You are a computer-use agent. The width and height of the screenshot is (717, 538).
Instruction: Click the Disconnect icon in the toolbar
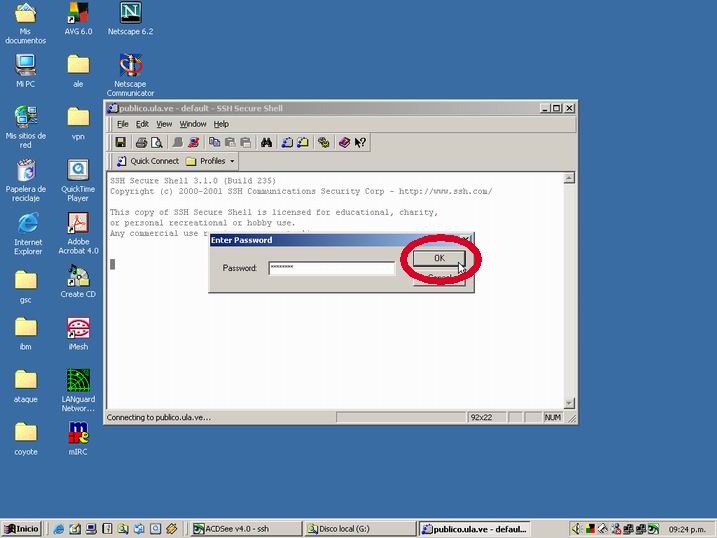point(193,143)
